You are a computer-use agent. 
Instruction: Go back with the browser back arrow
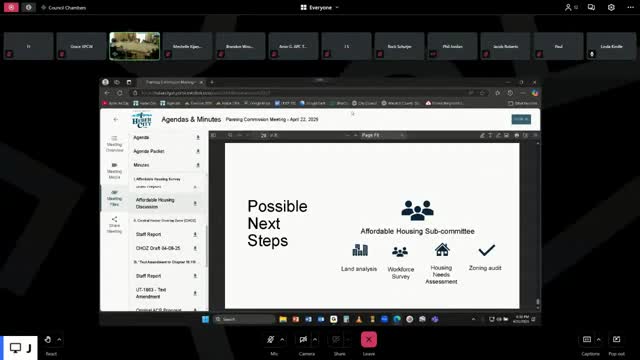[x=107, y=93]
